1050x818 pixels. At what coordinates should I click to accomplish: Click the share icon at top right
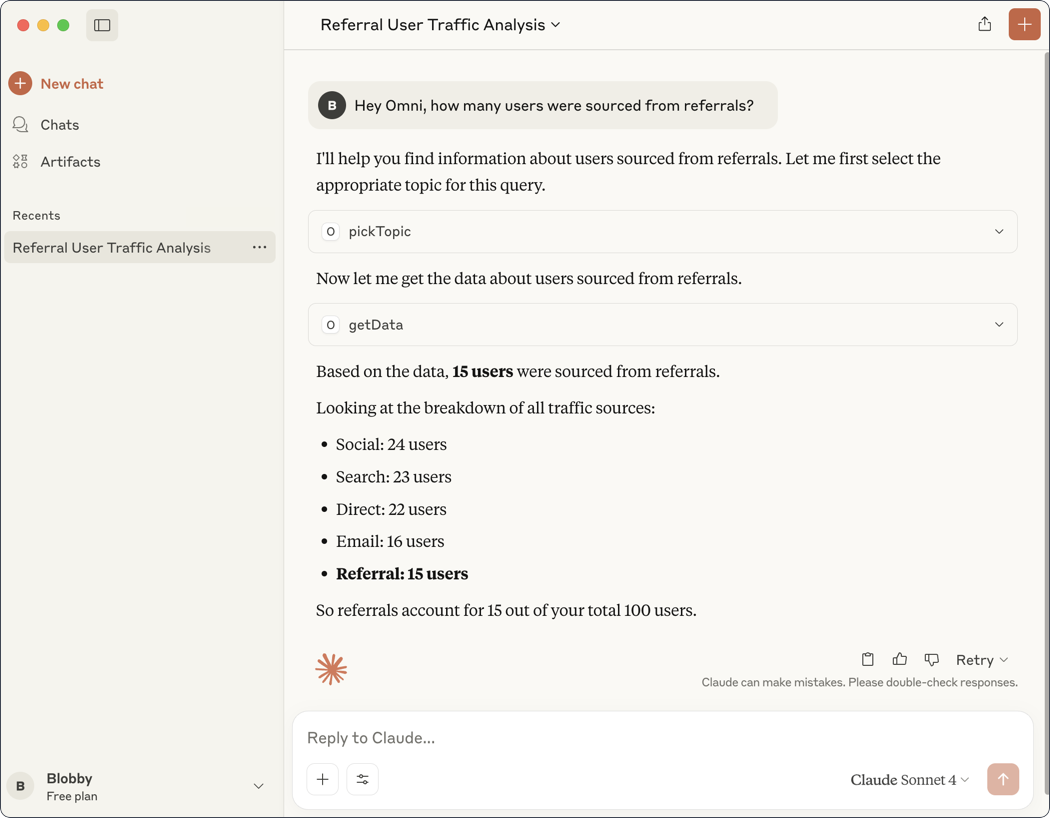[x=984, y=23]
